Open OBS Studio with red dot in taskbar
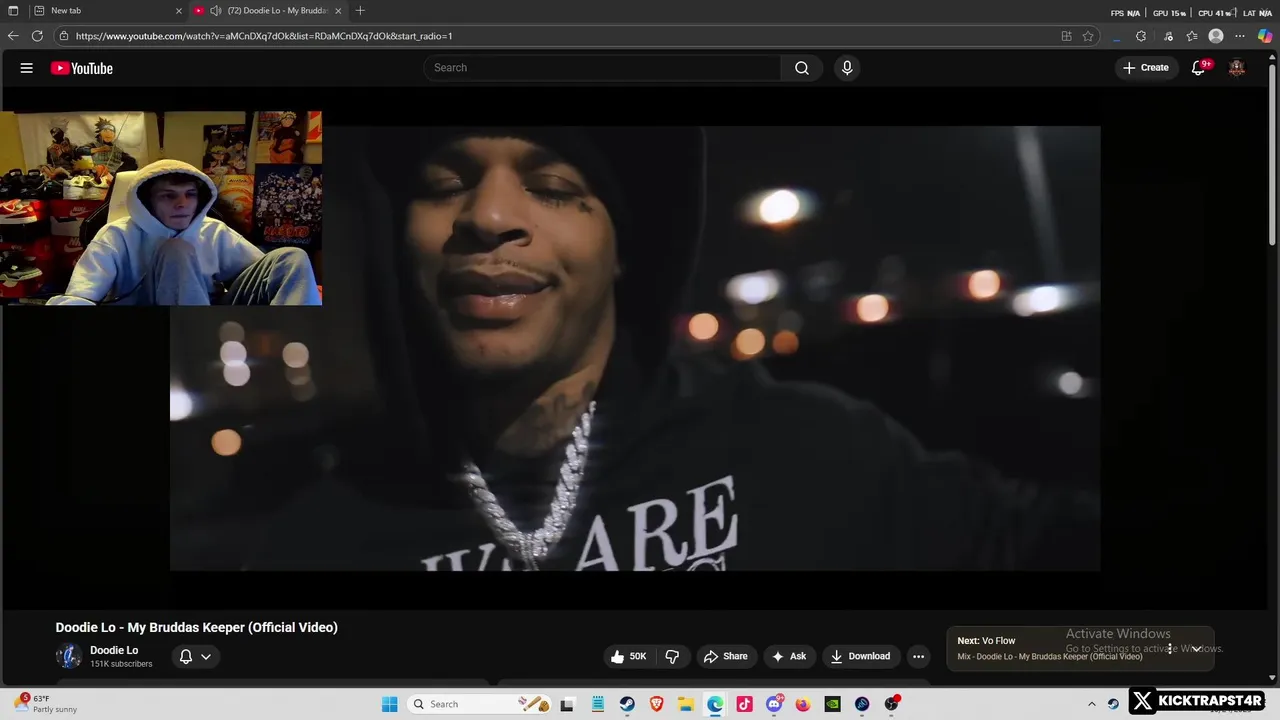The width and height of the screenshot is (1280, 720). 891,704
